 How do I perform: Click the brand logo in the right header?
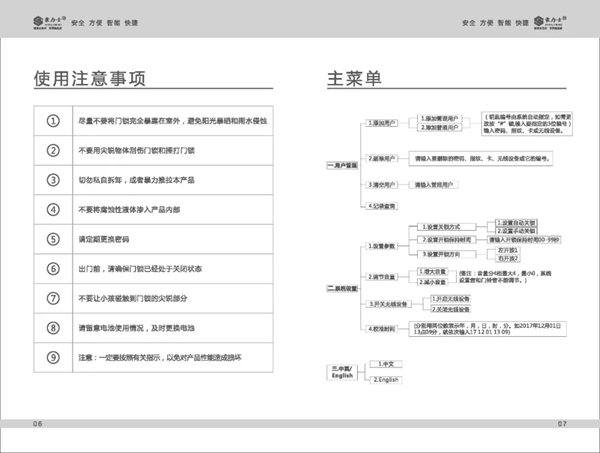[550, 23]
